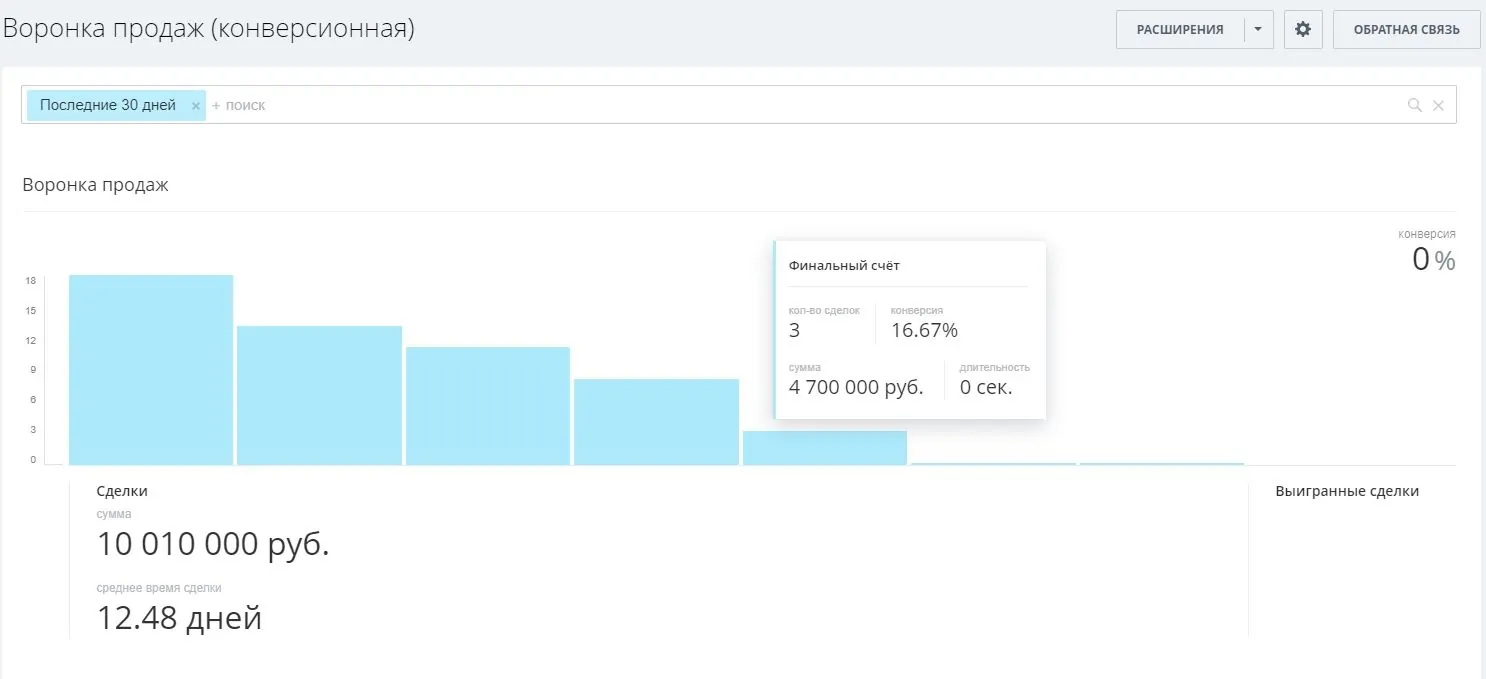Viewport: 1486px width, 679px height.
Task: Open ОБРАТНАЯ СВЯЗЬ feedback button
Action: pyautogui.click(x=1406, y=30)
